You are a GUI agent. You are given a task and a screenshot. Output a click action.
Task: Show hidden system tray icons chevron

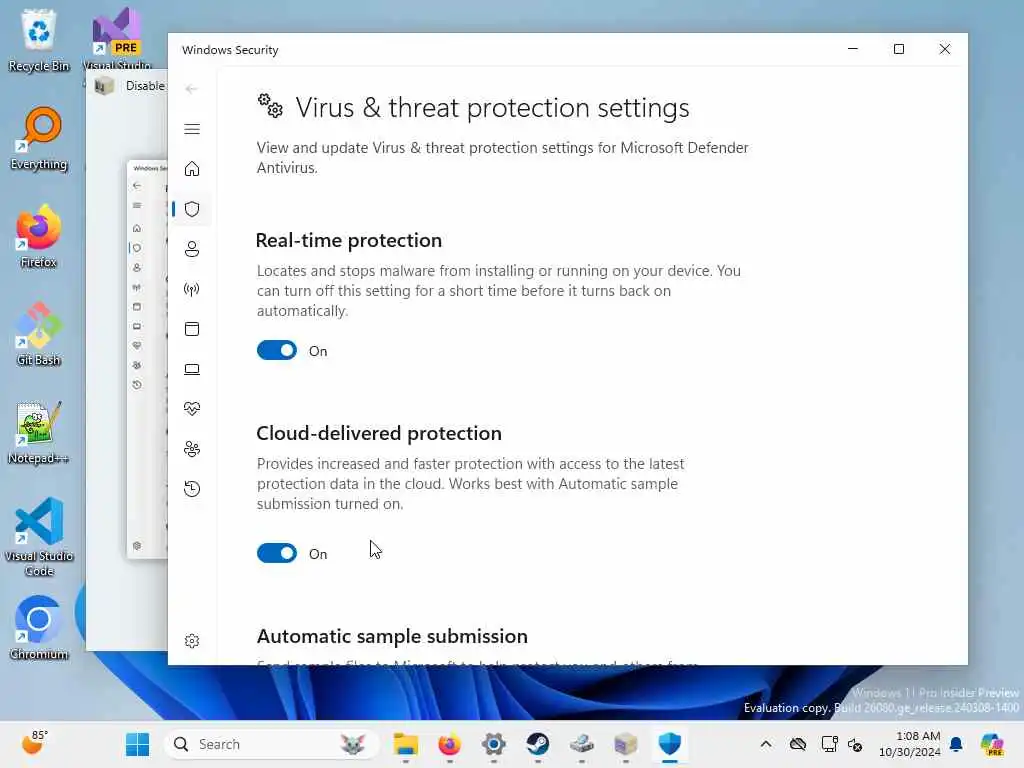(x=766, y=744)
